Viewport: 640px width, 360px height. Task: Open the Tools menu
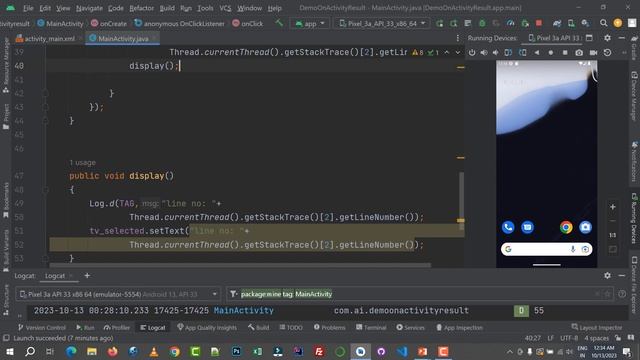205,8
